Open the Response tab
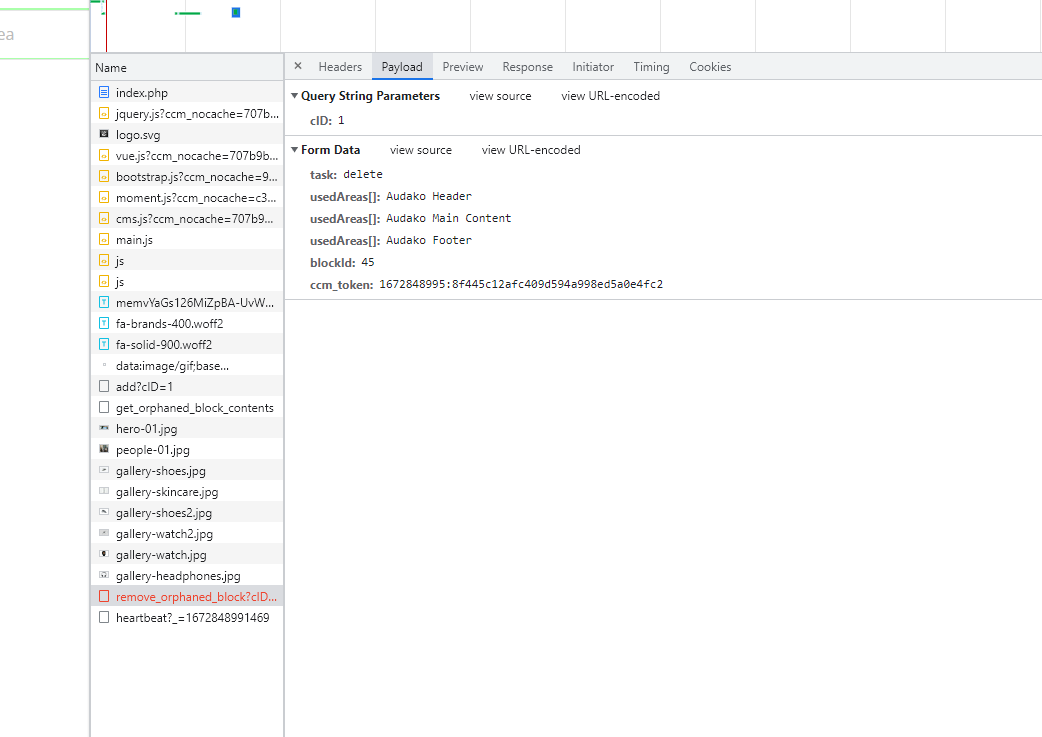 point(527,66)
